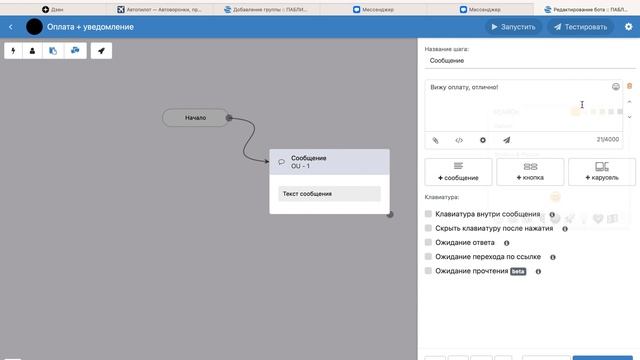This screenshot has width=640, height=360.
Task: Click the copy pages icon in canvas toolbar
Action: pyautogui.click(x=53, y=51)
